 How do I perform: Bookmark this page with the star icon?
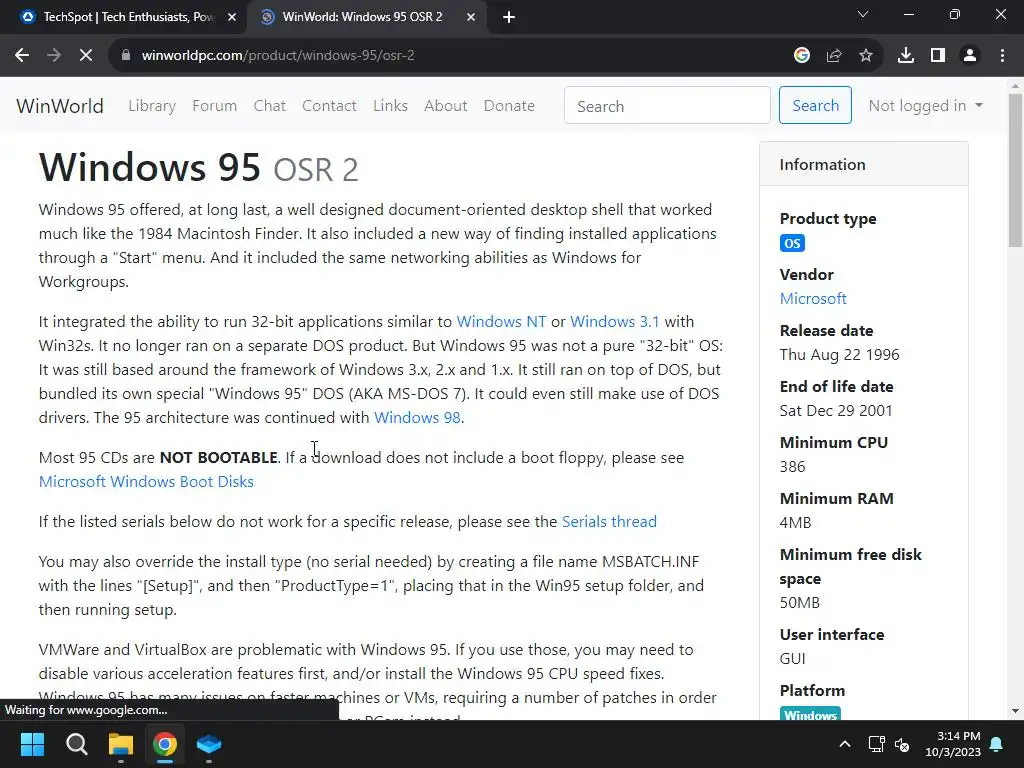pyautogui.click(x=866, y=56)
